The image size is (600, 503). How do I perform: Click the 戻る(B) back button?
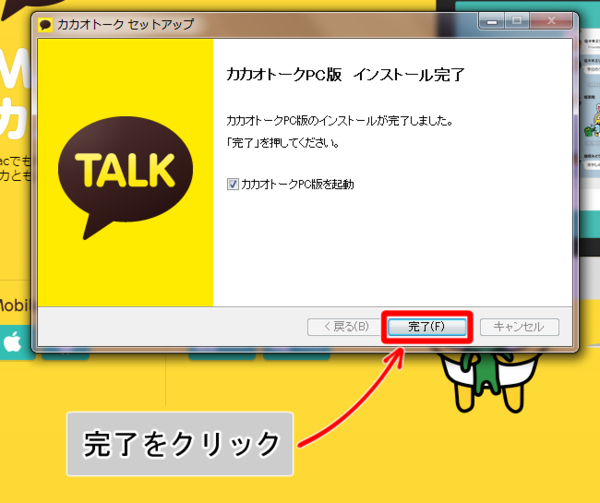point(346,327)
